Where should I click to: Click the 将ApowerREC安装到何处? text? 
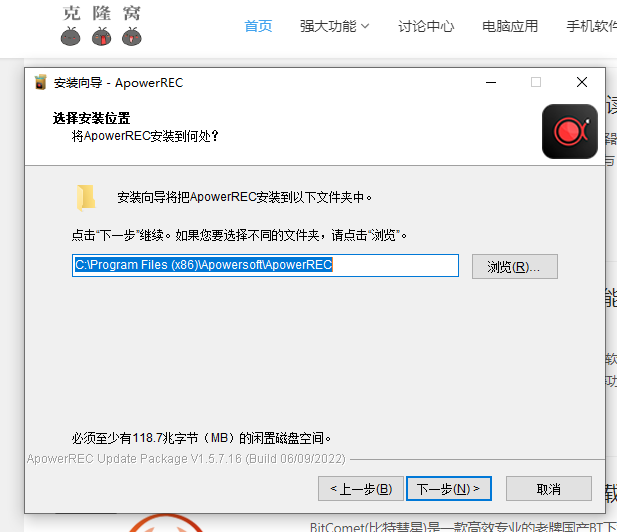(x=145, y=136)
